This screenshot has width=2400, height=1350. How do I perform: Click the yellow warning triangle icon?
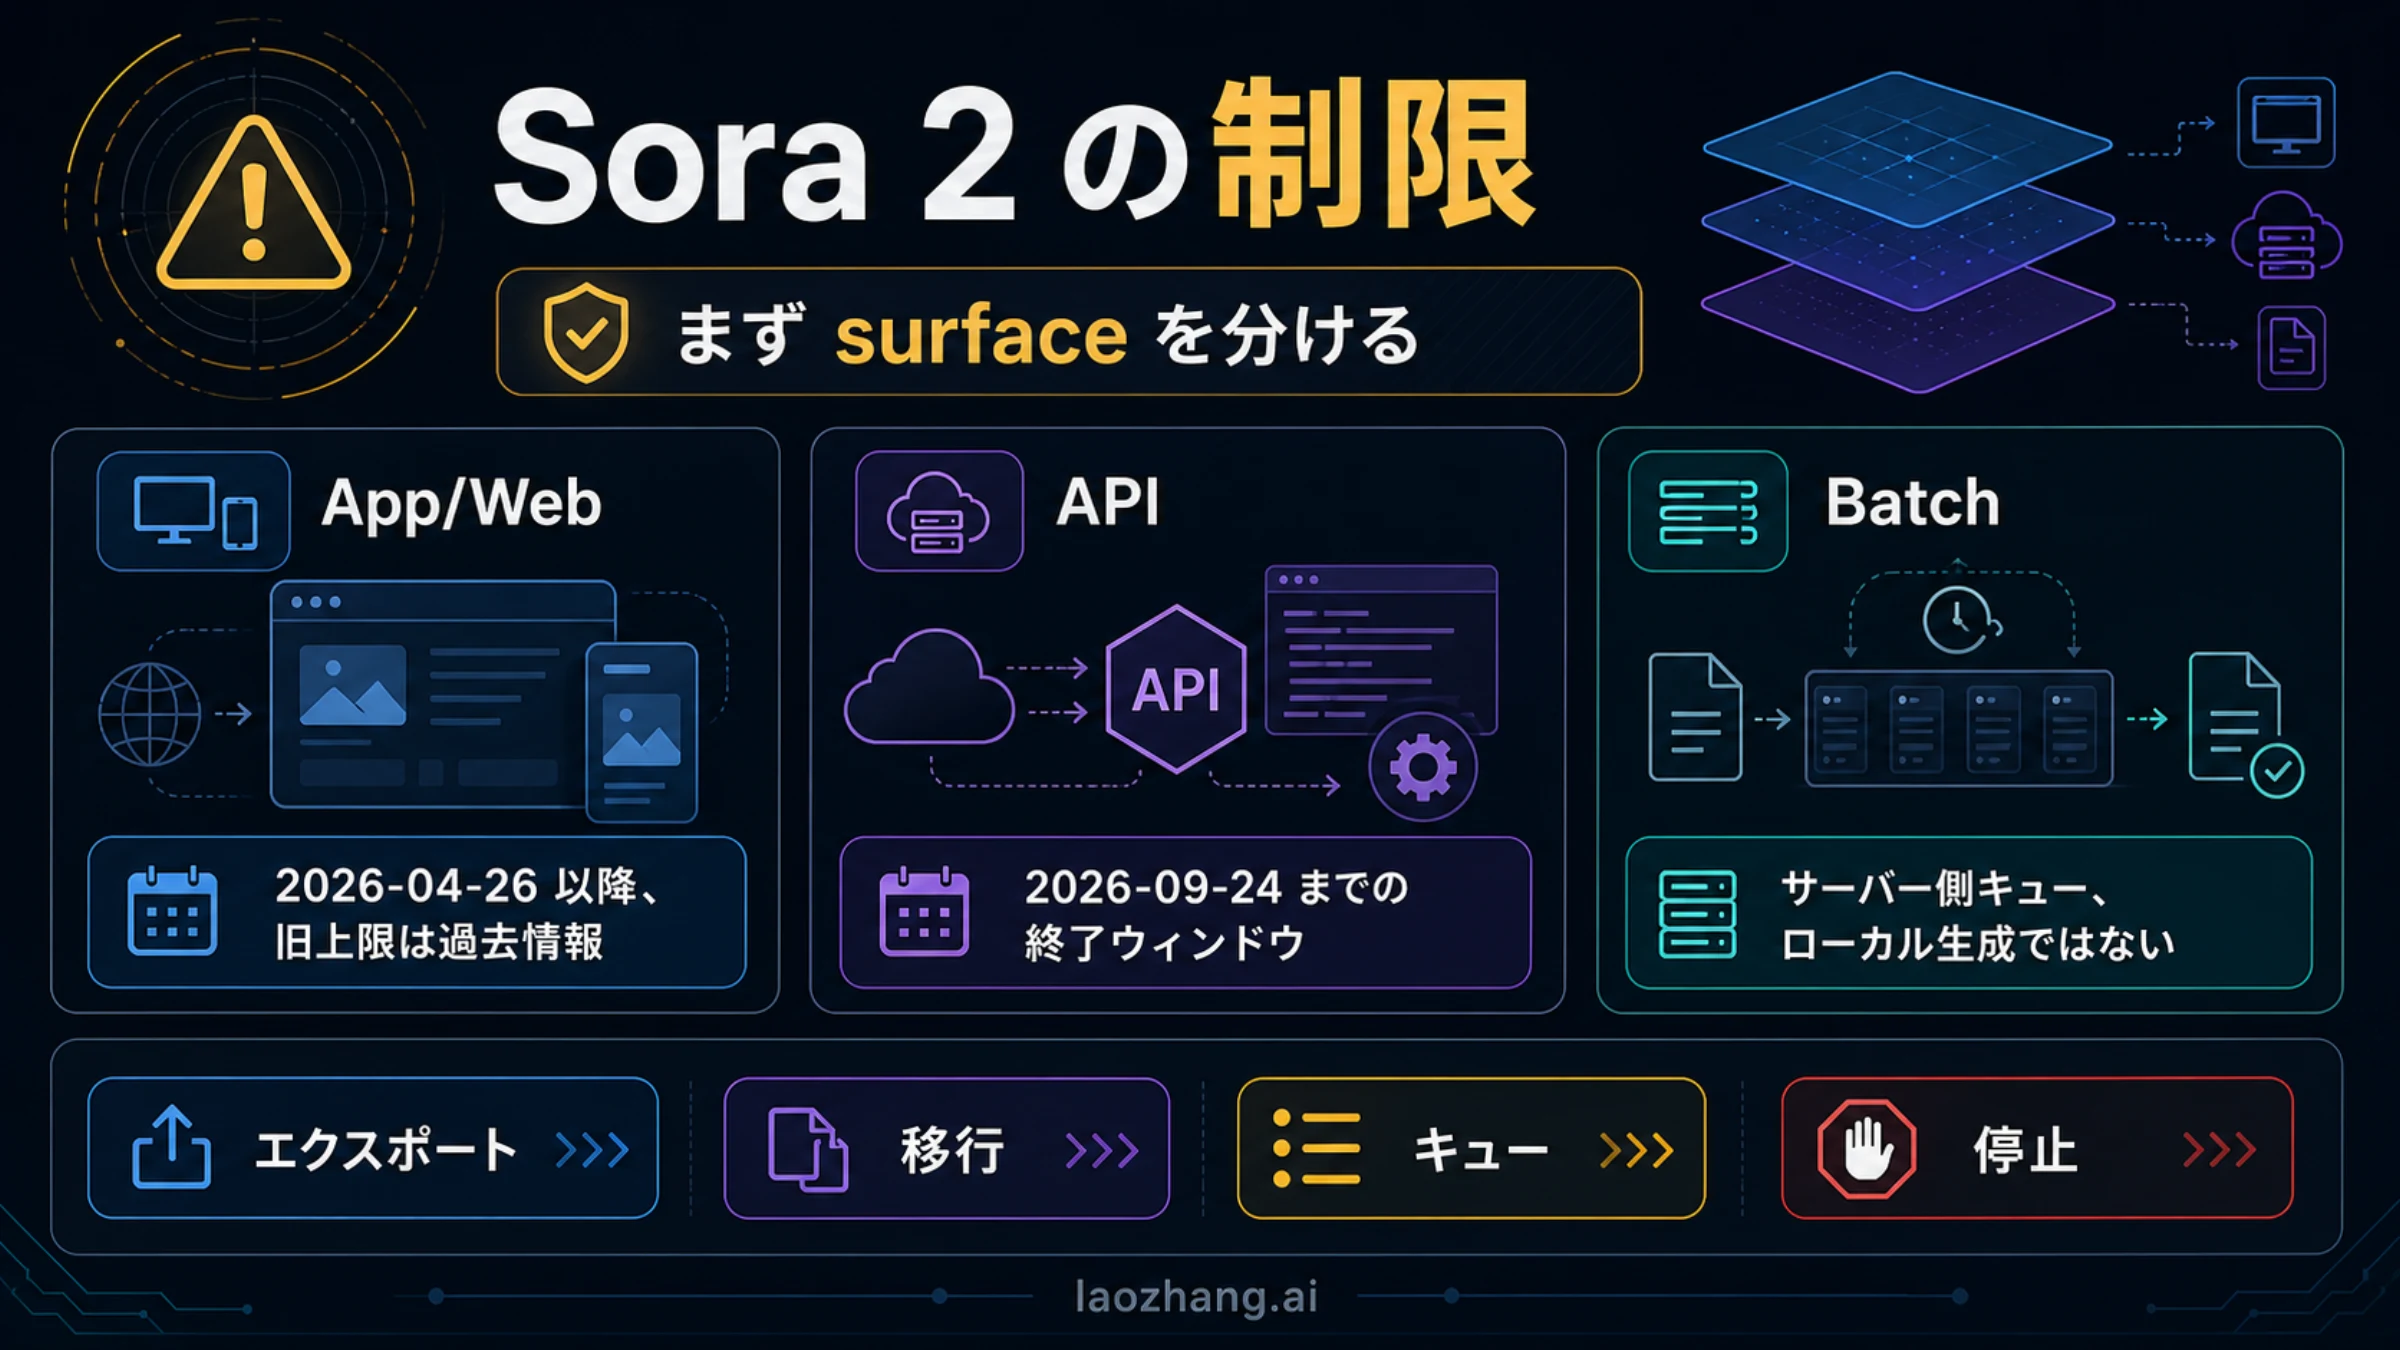(254, 205)
